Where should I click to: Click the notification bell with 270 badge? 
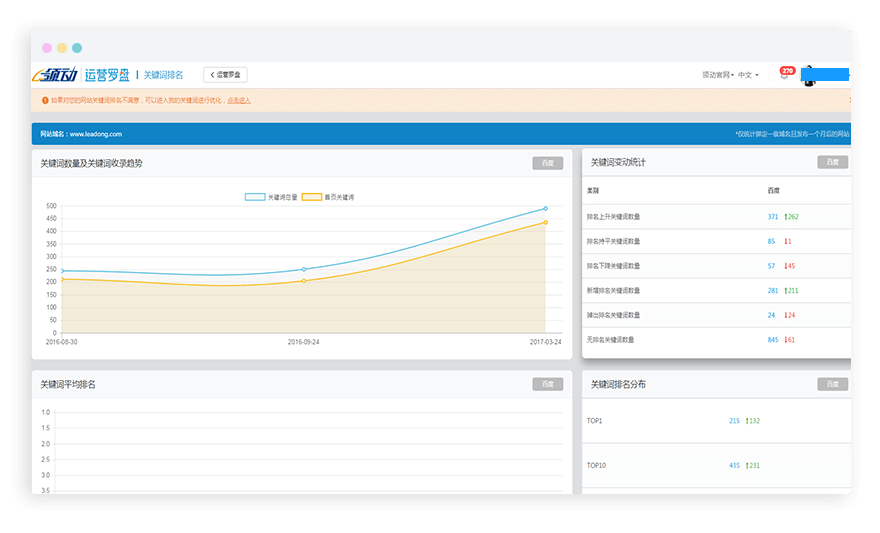[x=785, y=76]
